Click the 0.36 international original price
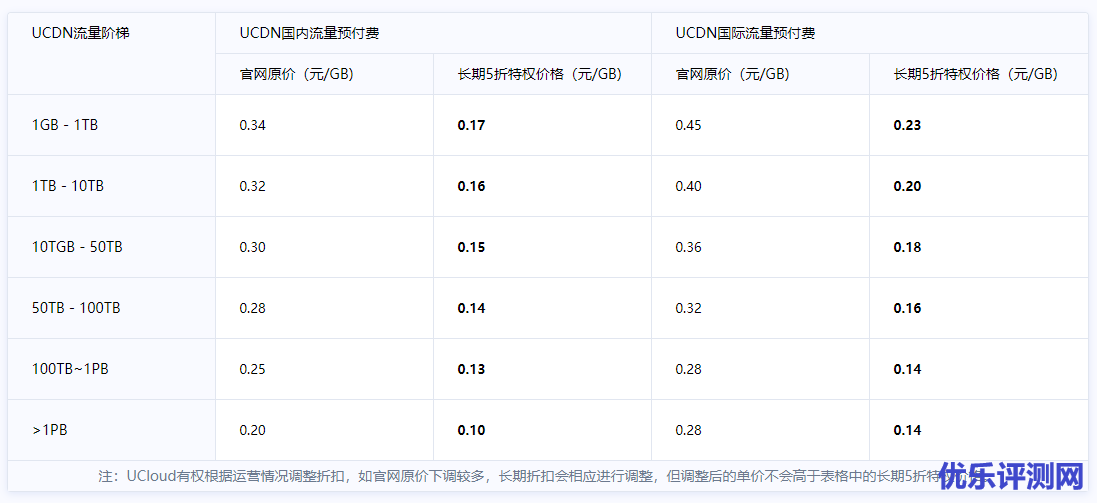The image size is (1097, 503). click(688, 247)
